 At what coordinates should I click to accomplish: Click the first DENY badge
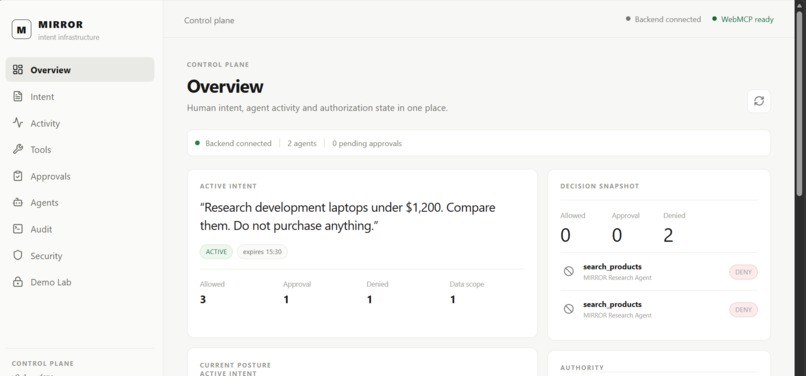(x=743, y=272)
